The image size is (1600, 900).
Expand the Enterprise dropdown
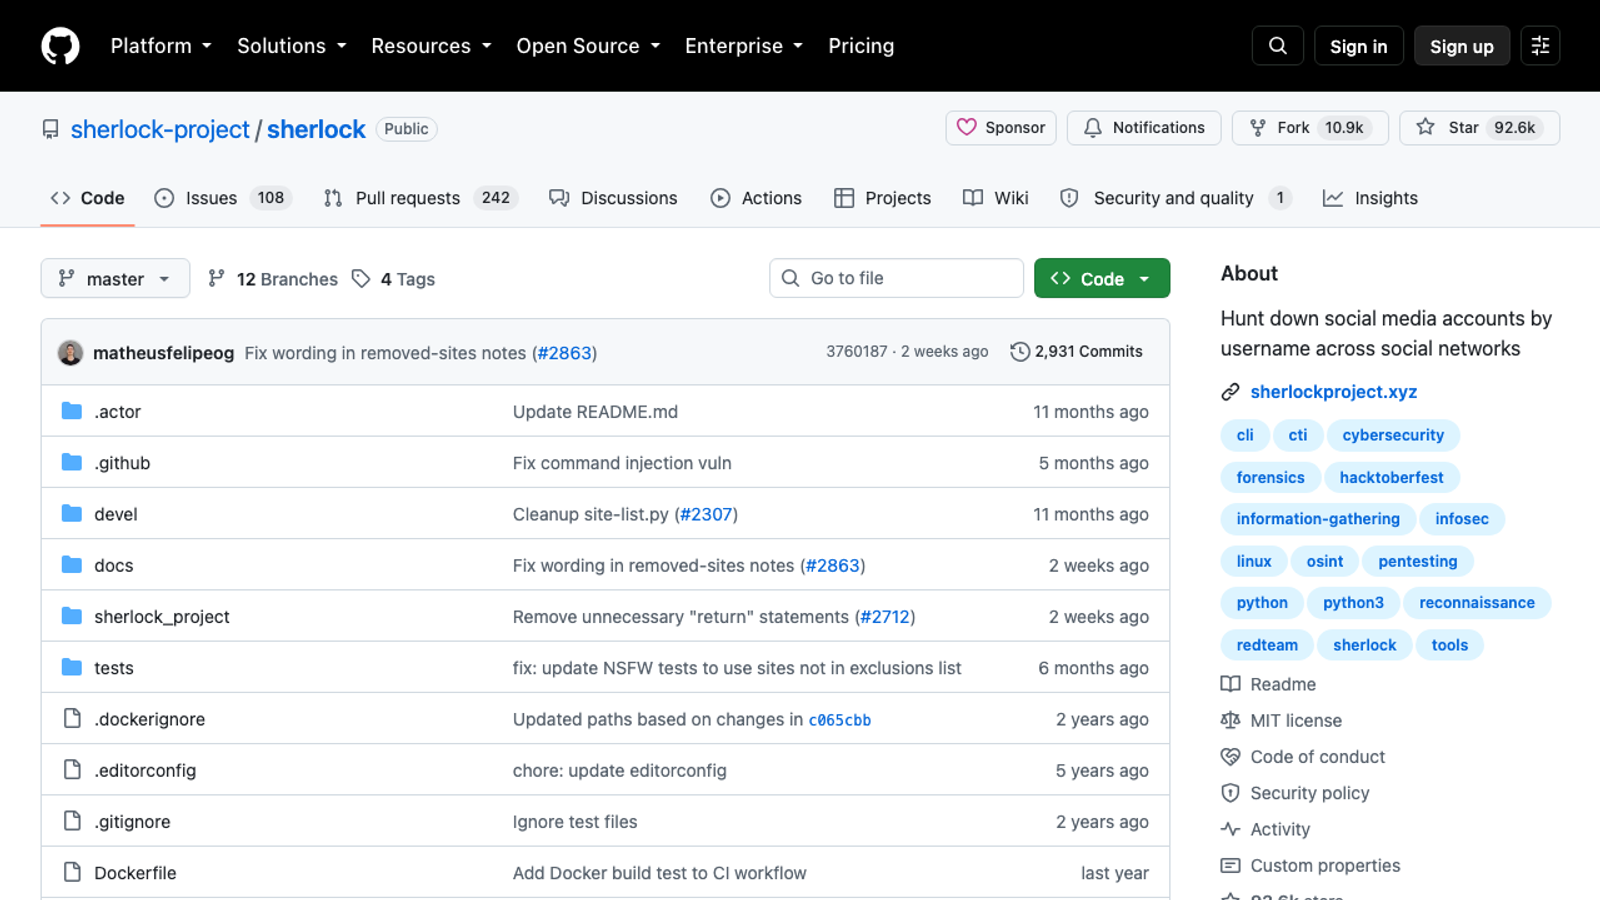click(744, 46)
